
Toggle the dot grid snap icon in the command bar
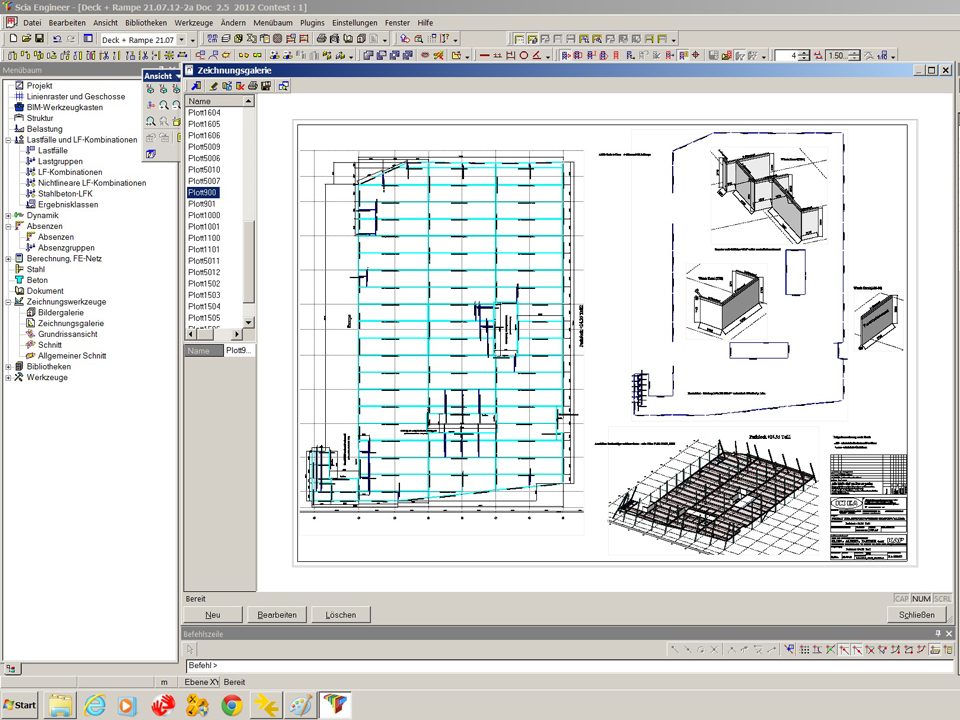coord(805,650)
